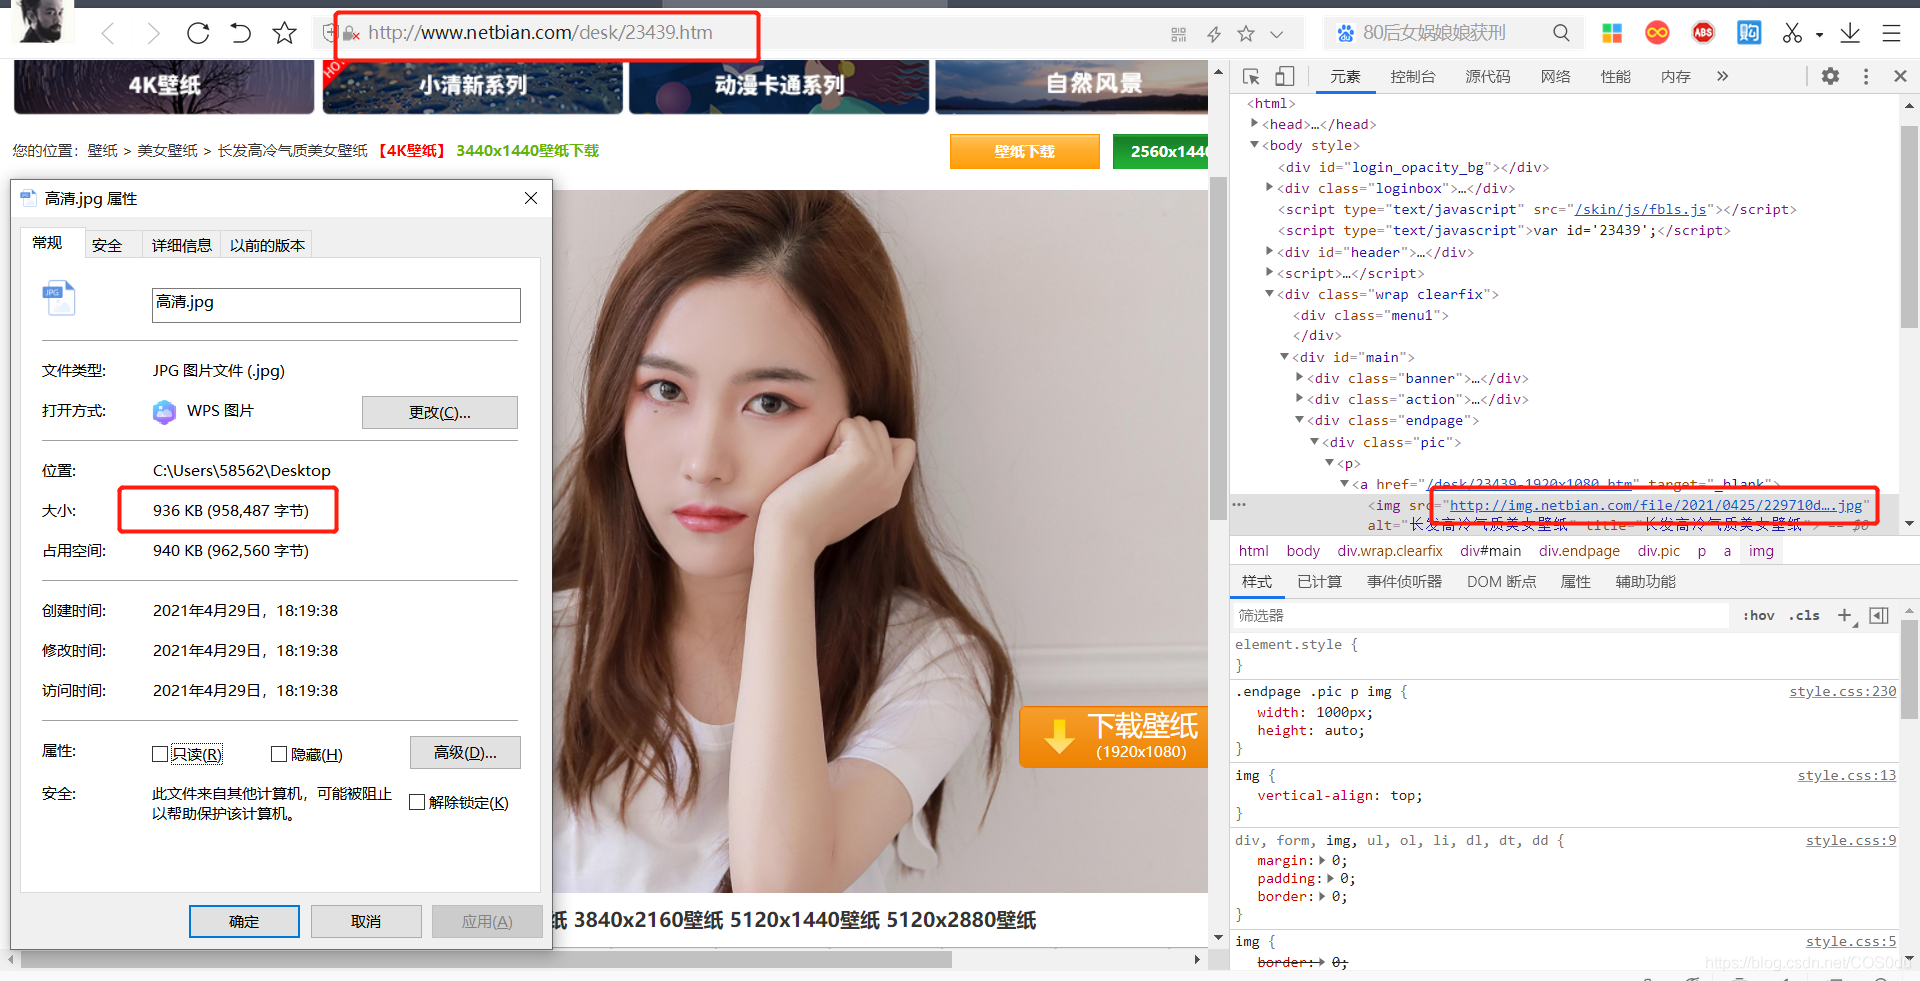1920x981 pixels.
Task: Open the 以前的版本 properties tab
Action: click(267, 245)
